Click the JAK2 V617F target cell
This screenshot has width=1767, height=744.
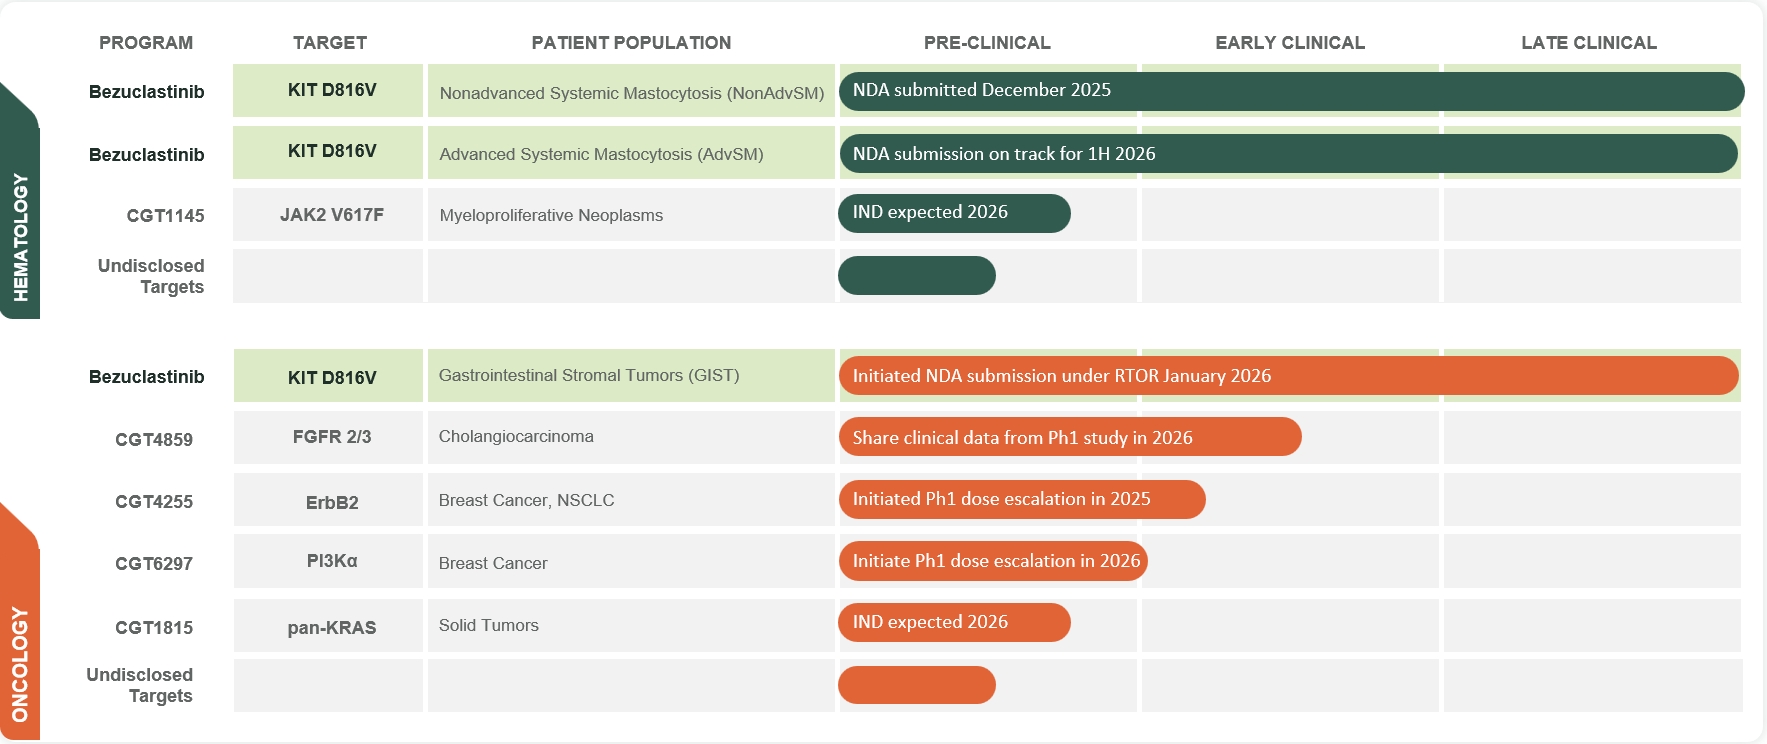tap(331, 215)
